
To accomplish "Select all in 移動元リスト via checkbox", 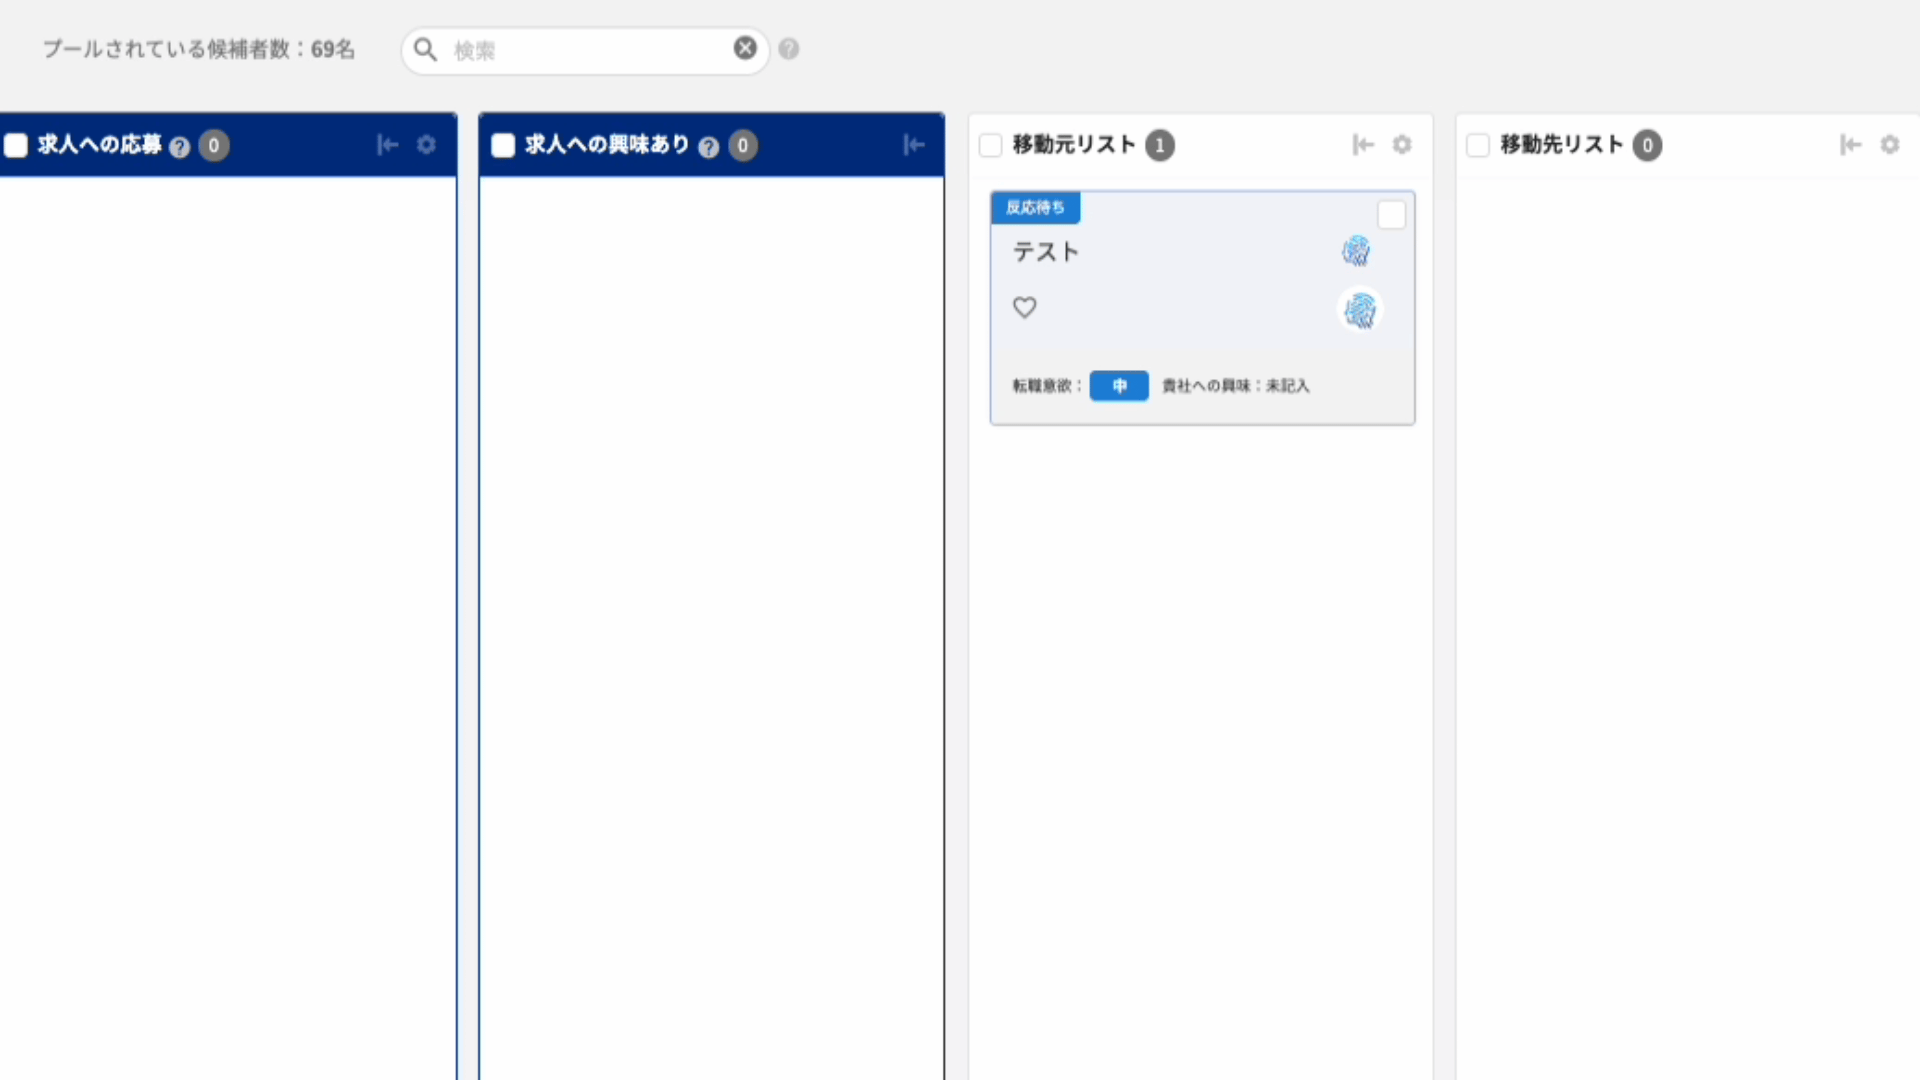I will point(990,146).
